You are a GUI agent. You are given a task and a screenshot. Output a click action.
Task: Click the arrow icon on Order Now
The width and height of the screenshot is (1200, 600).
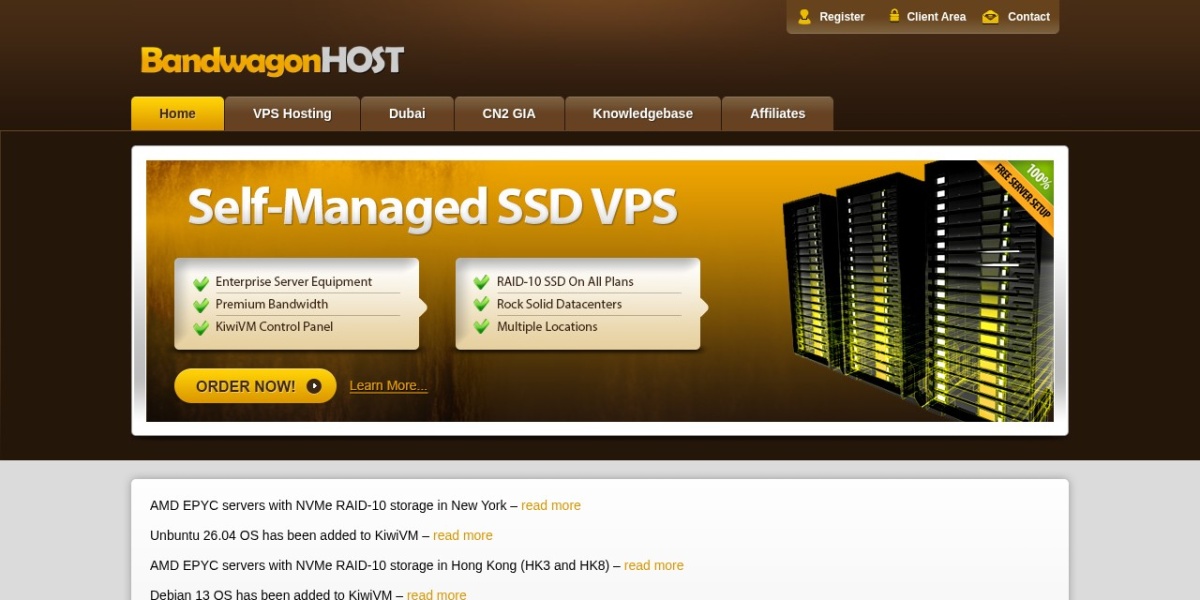314,386
